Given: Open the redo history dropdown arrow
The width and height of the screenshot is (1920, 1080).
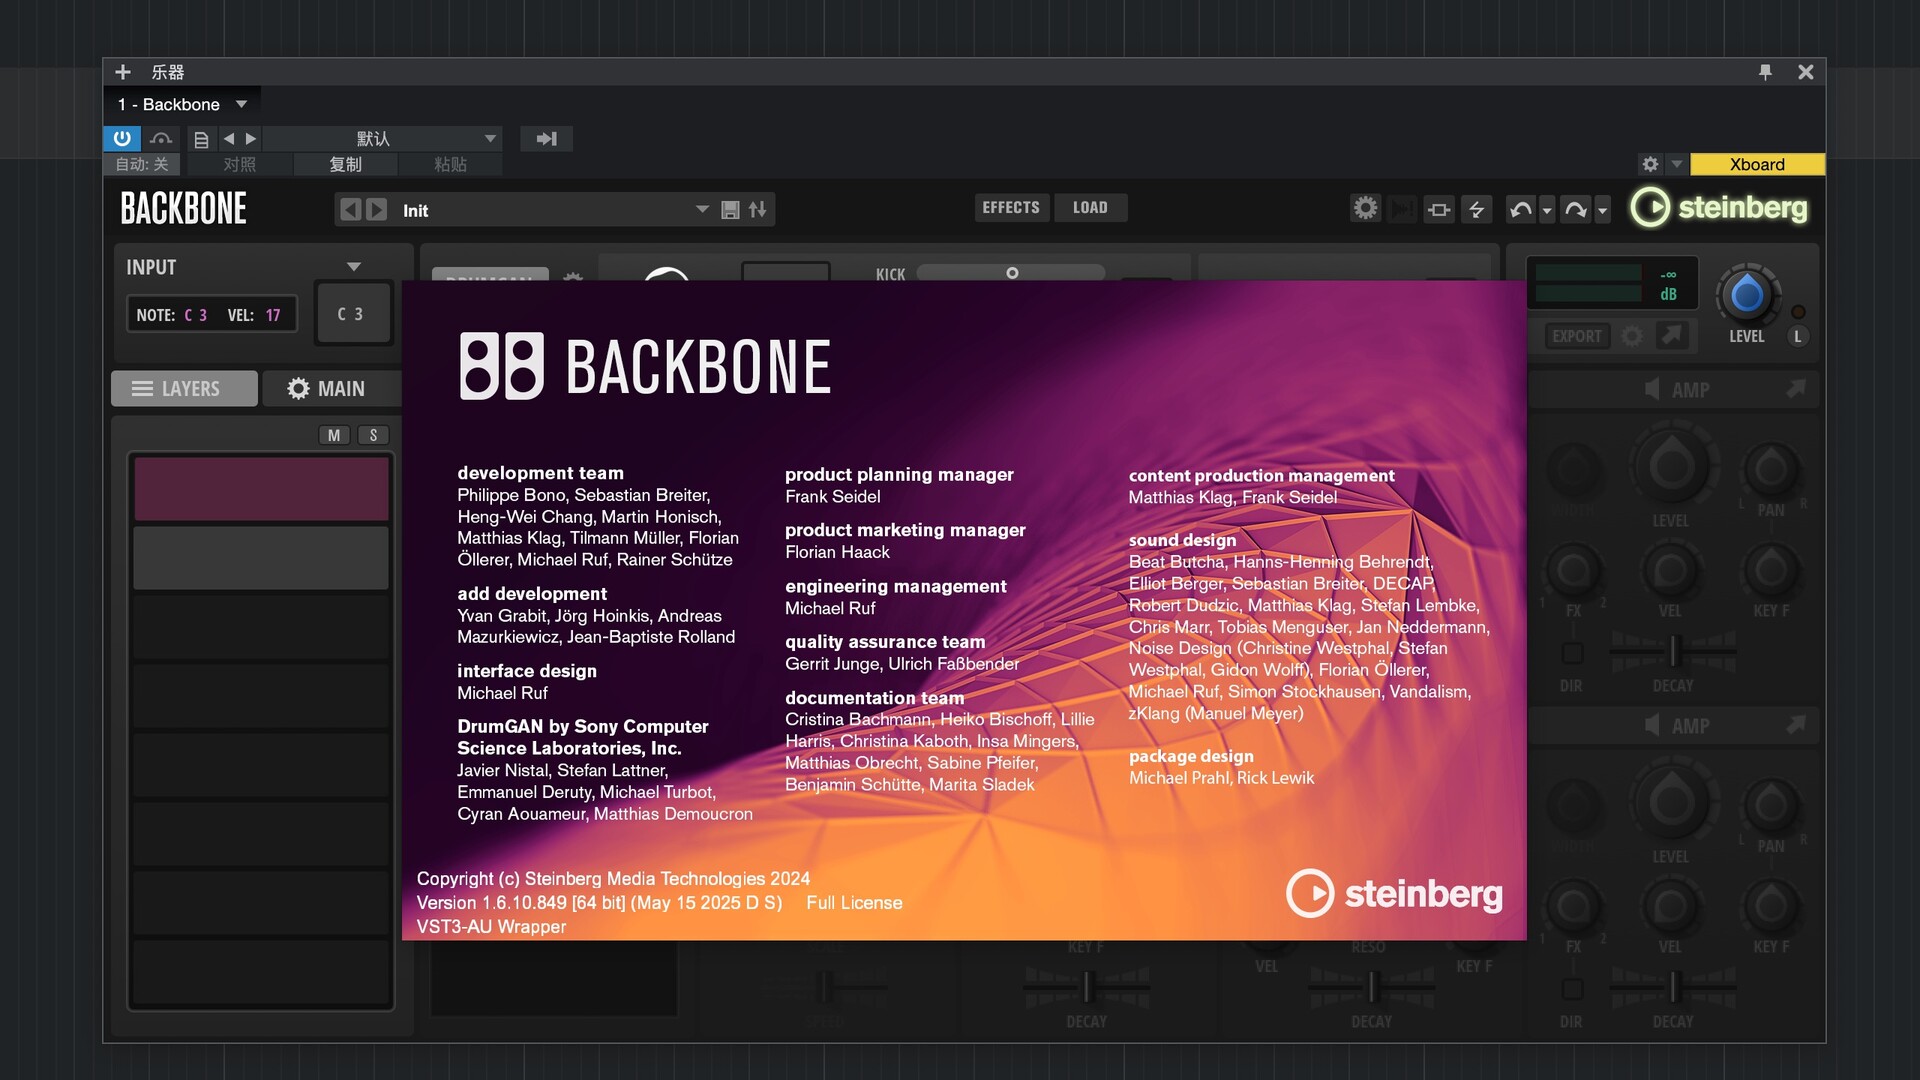Looking at the screenshot, I should [1602, 210].
